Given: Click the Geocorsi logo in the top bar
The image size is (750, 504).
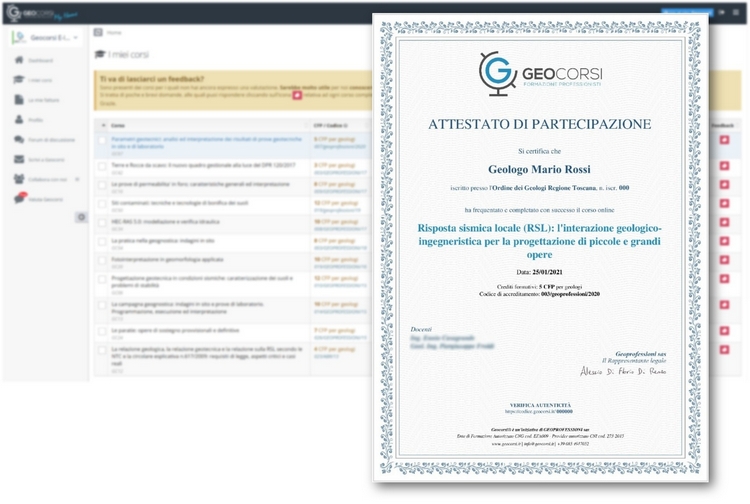Looking at the screenshot, I should click(41, 13).
